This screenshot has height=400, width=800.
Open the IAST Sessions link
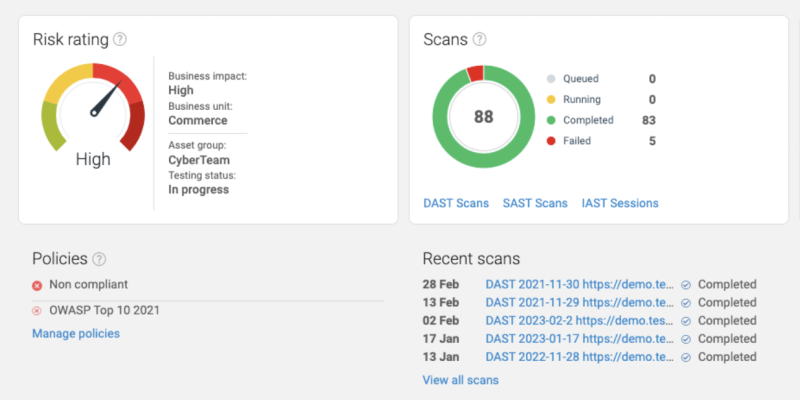click(620, 203)
